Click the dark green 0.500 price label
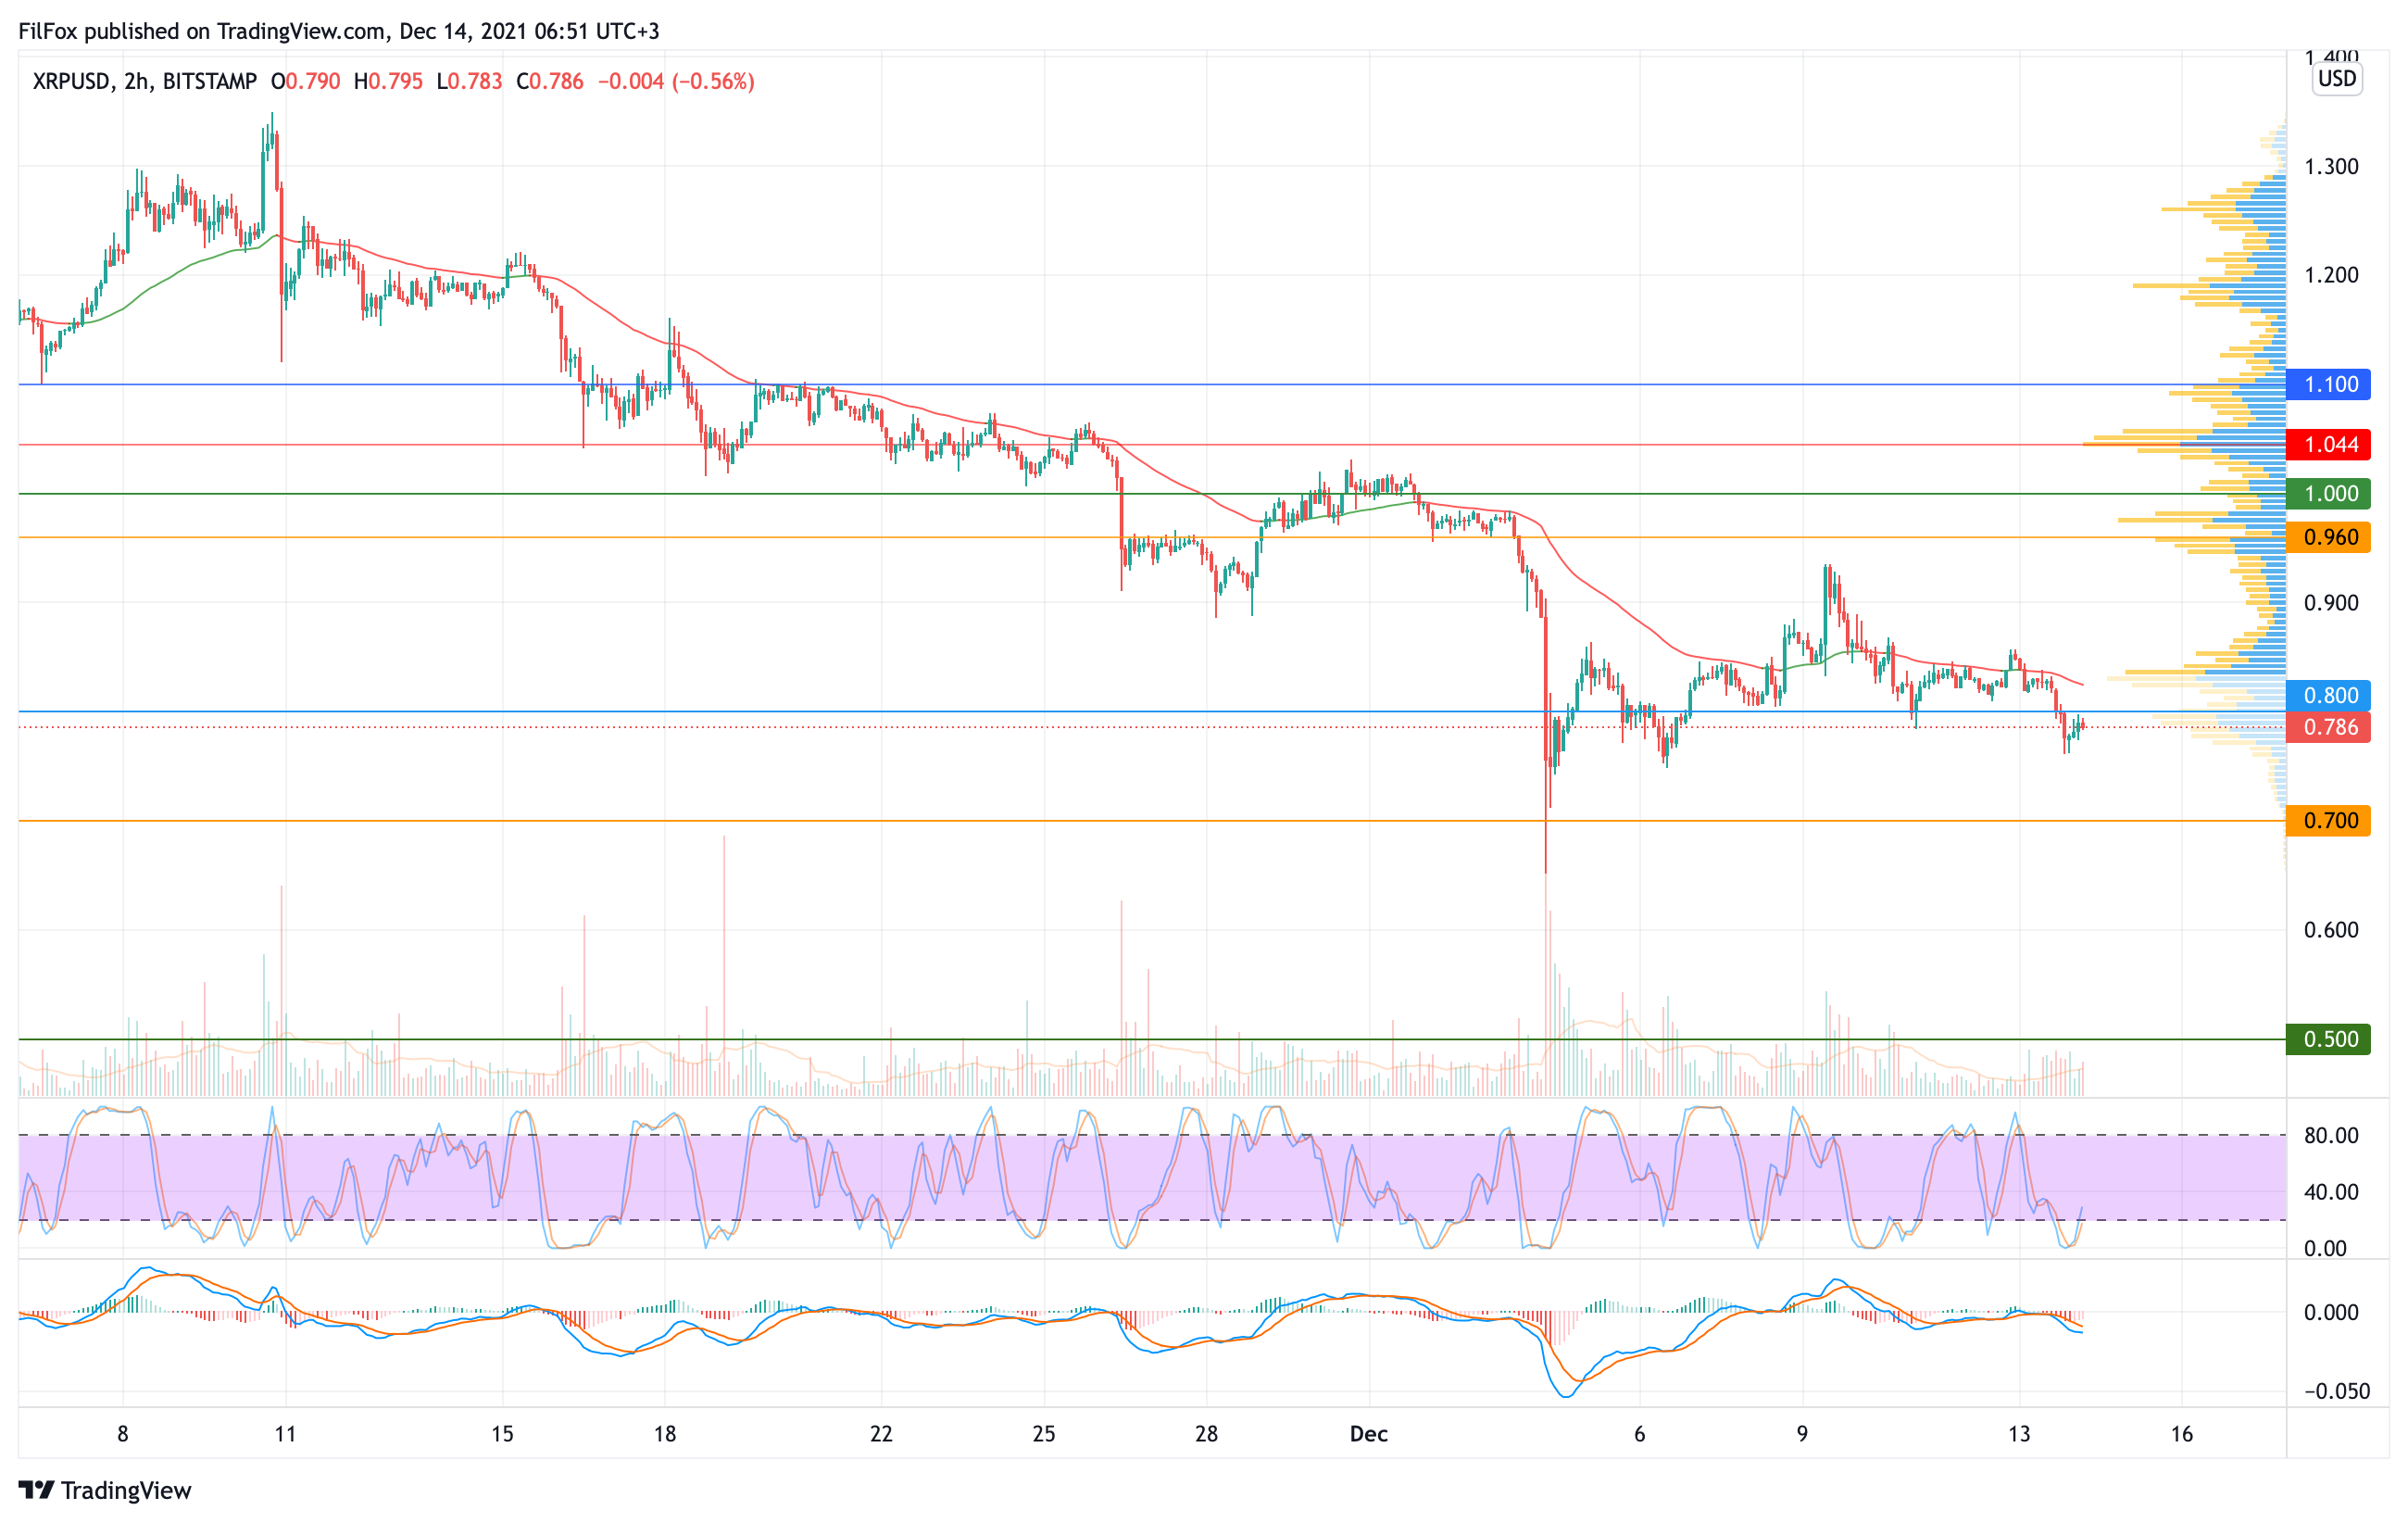 pos(2328,1039)
